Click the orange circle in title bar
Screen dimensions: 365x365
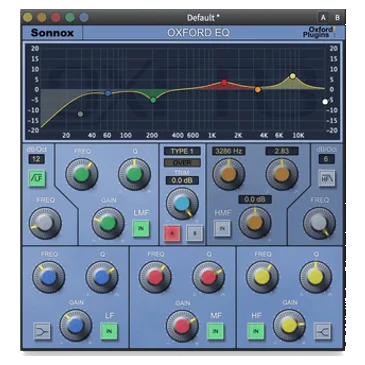42,17
